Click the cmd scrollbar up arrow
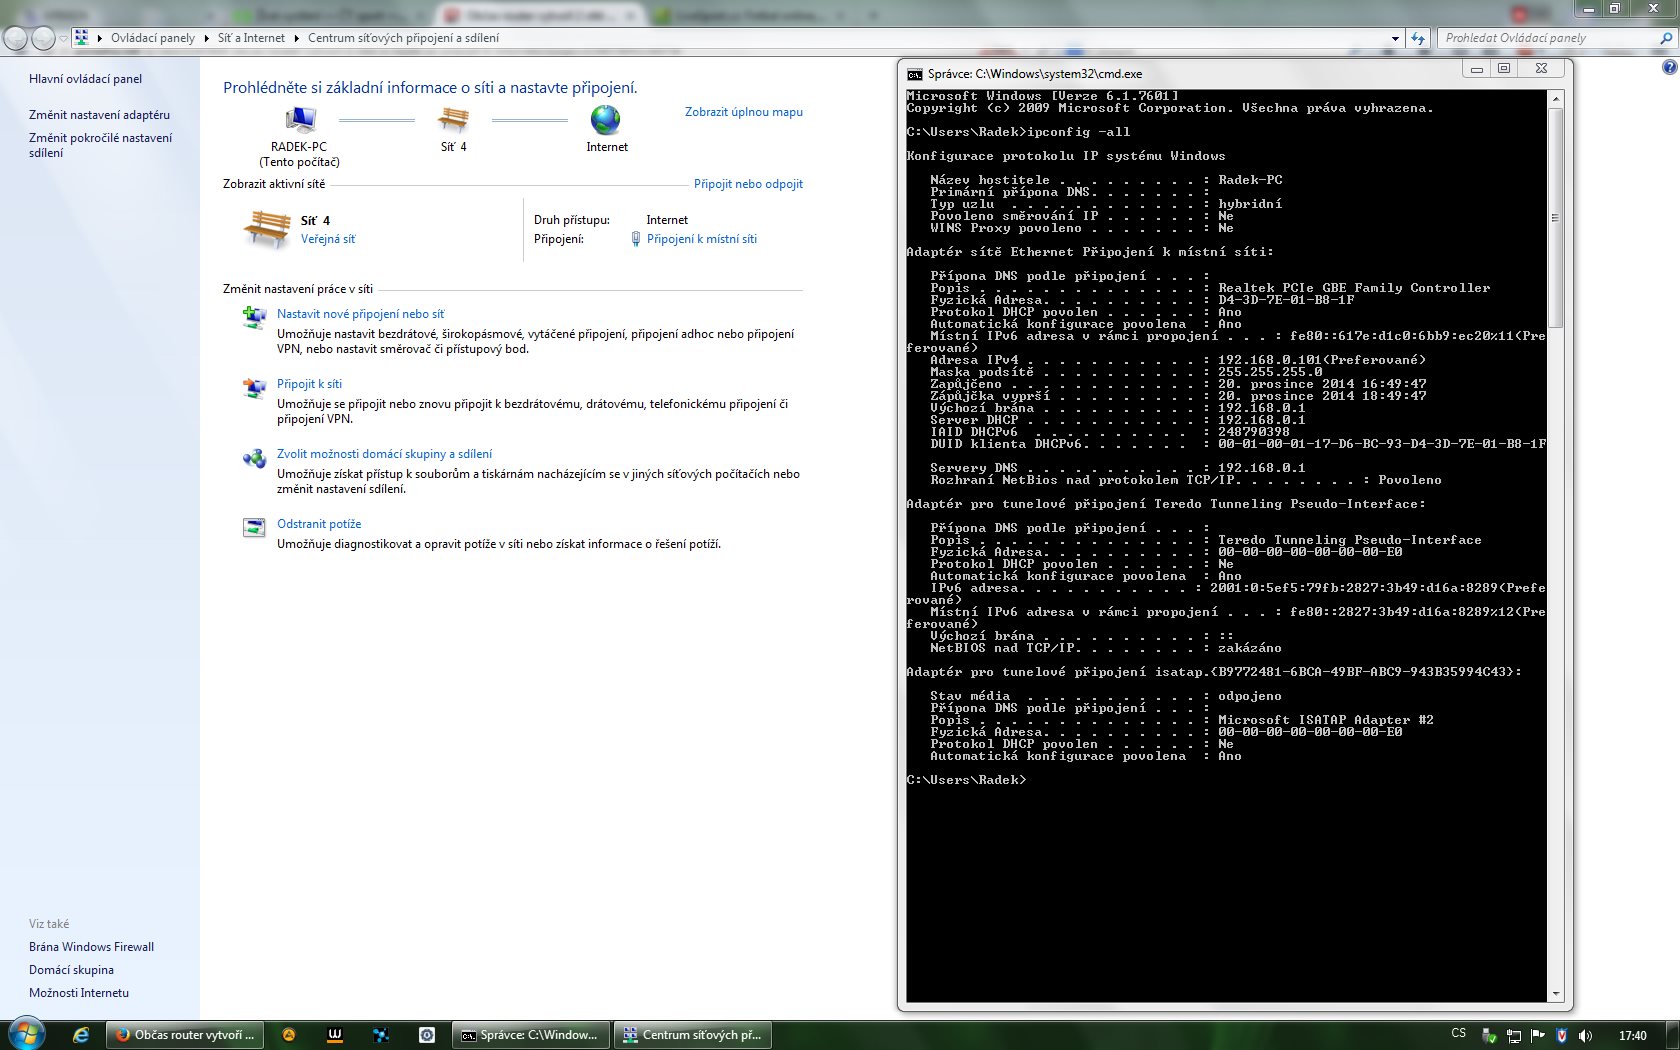The image size is (1680, 1050). pyautogui.click(x=1555, y=99)
